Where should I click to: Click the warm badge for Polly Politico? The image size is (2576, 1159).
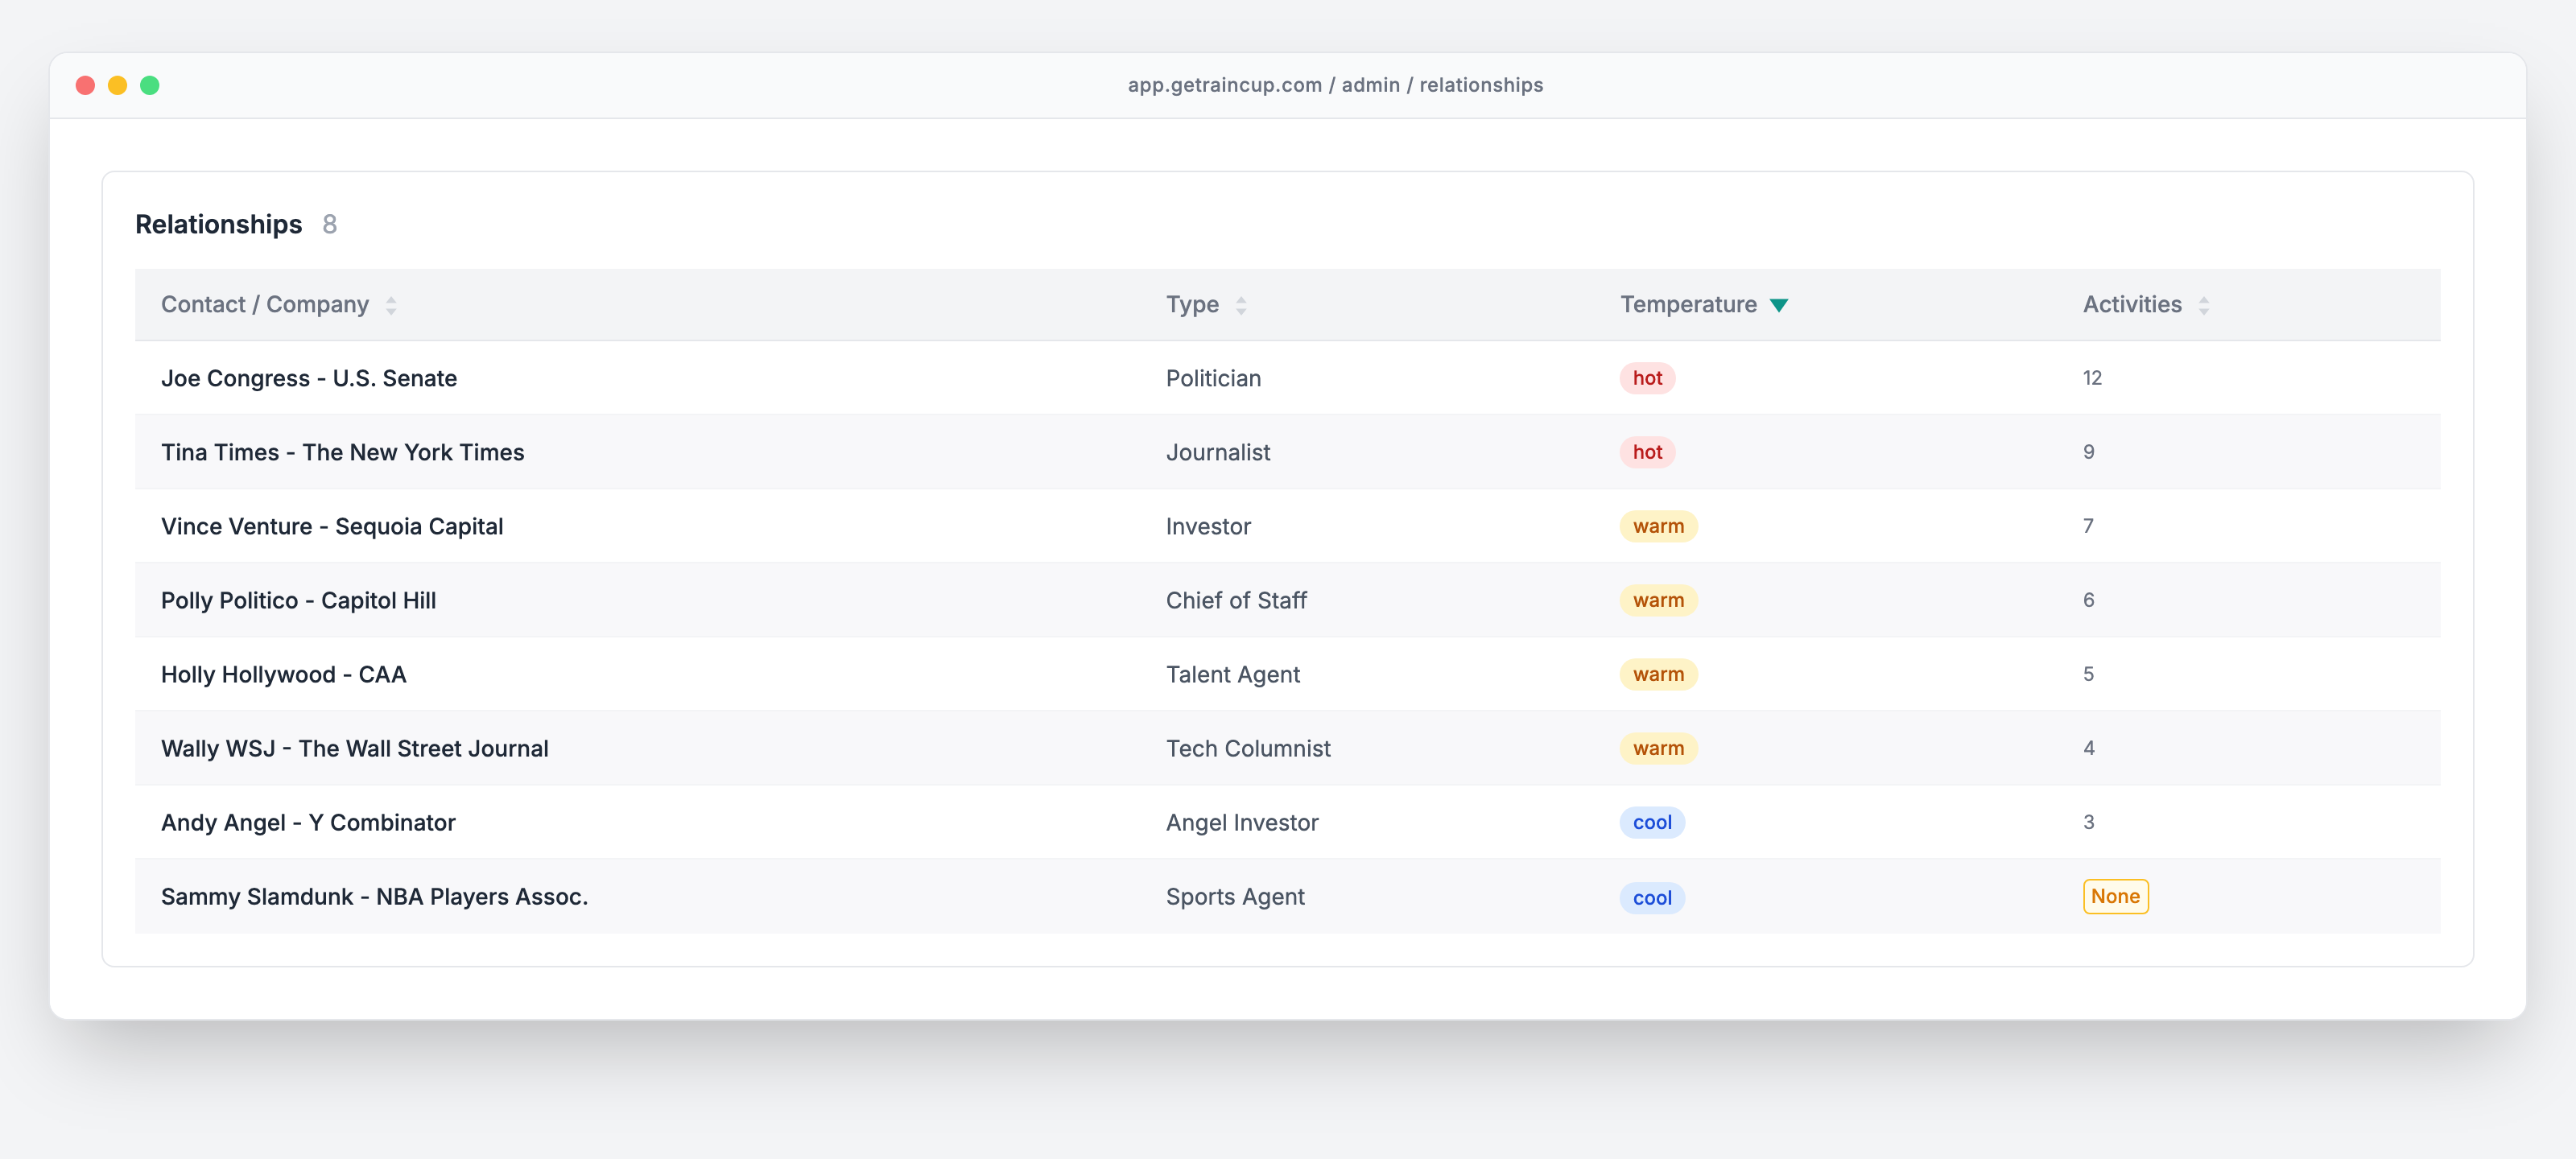pos(1658,600)
